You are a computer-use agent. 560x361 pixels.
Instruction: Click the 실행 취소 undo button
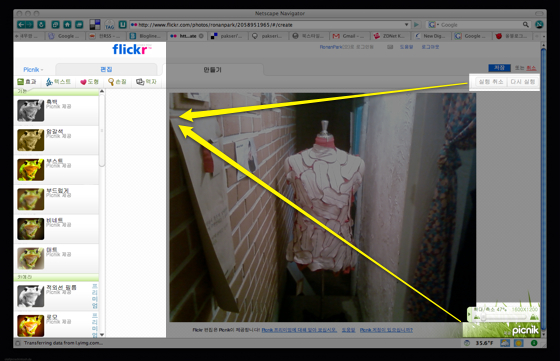pyautogui.click(x=491, y=82)
